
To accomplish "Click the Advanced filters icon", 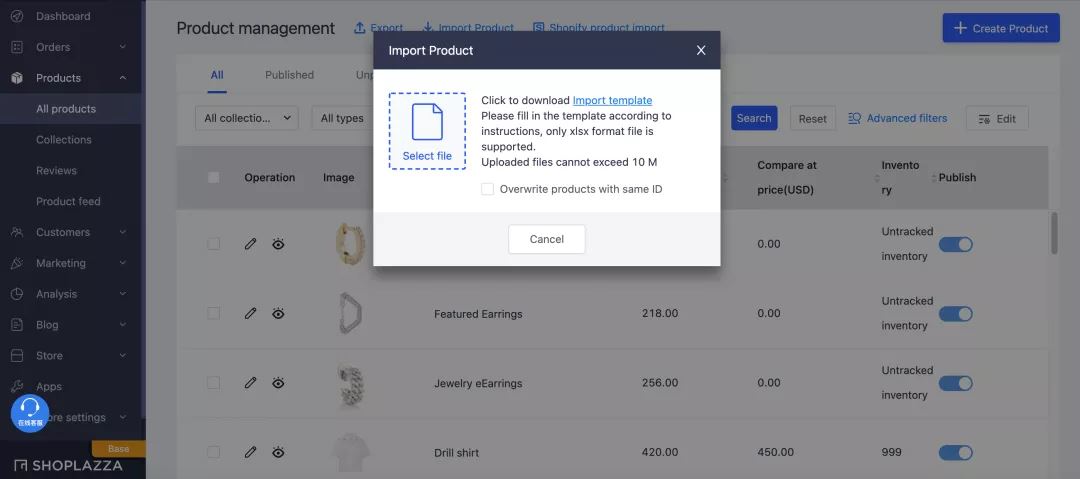I will [x=855, y=119].
